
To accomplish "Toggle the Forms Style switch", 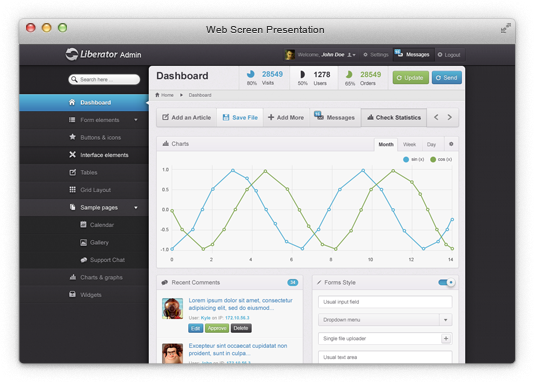I will (446, 282).
